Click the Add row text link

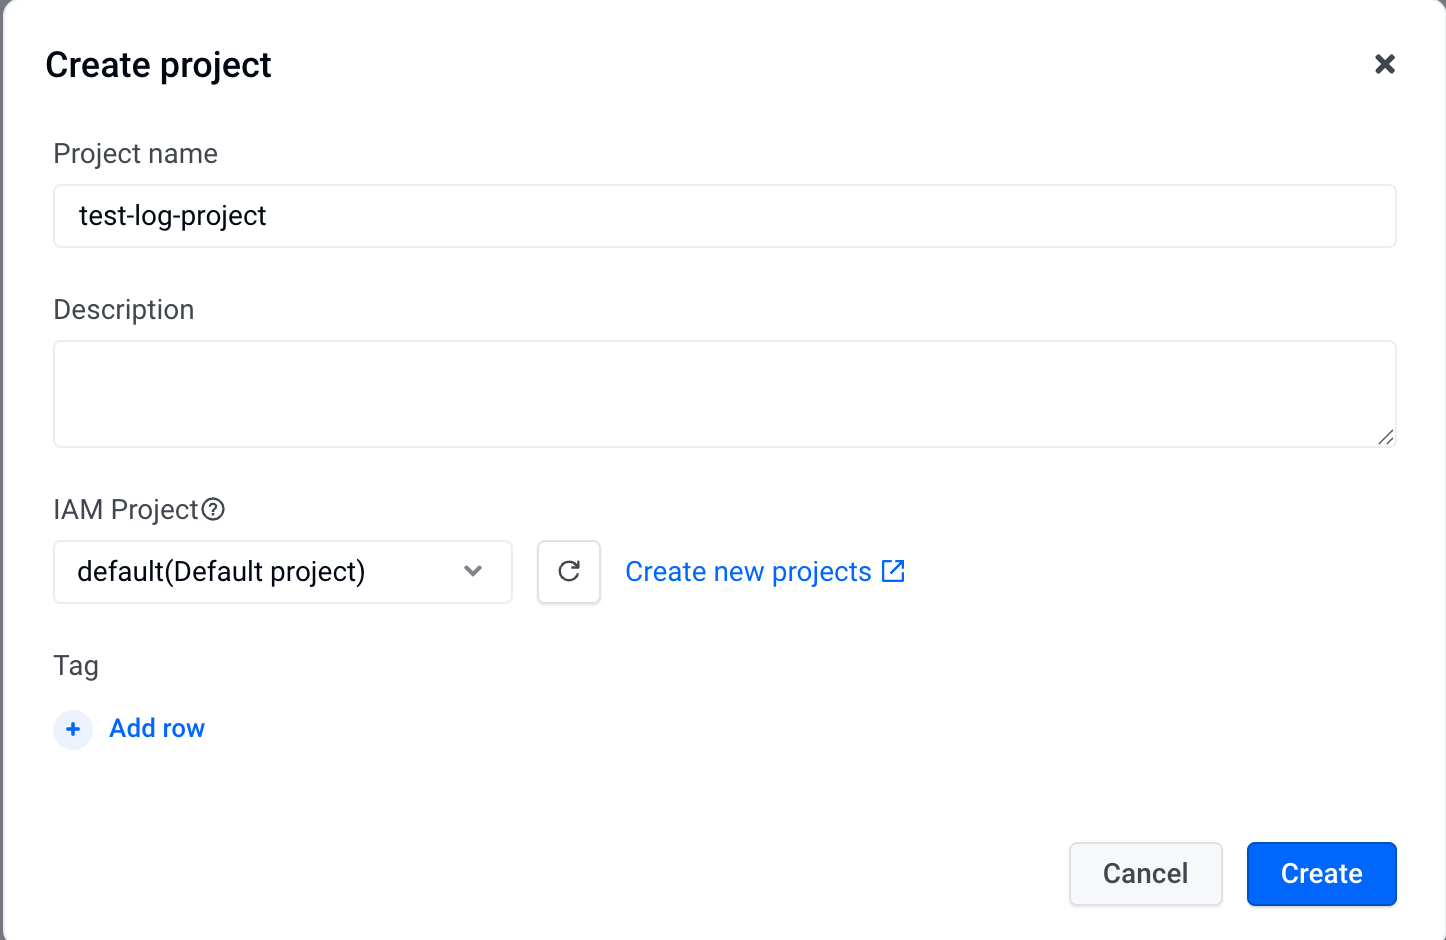coord(157,729)
